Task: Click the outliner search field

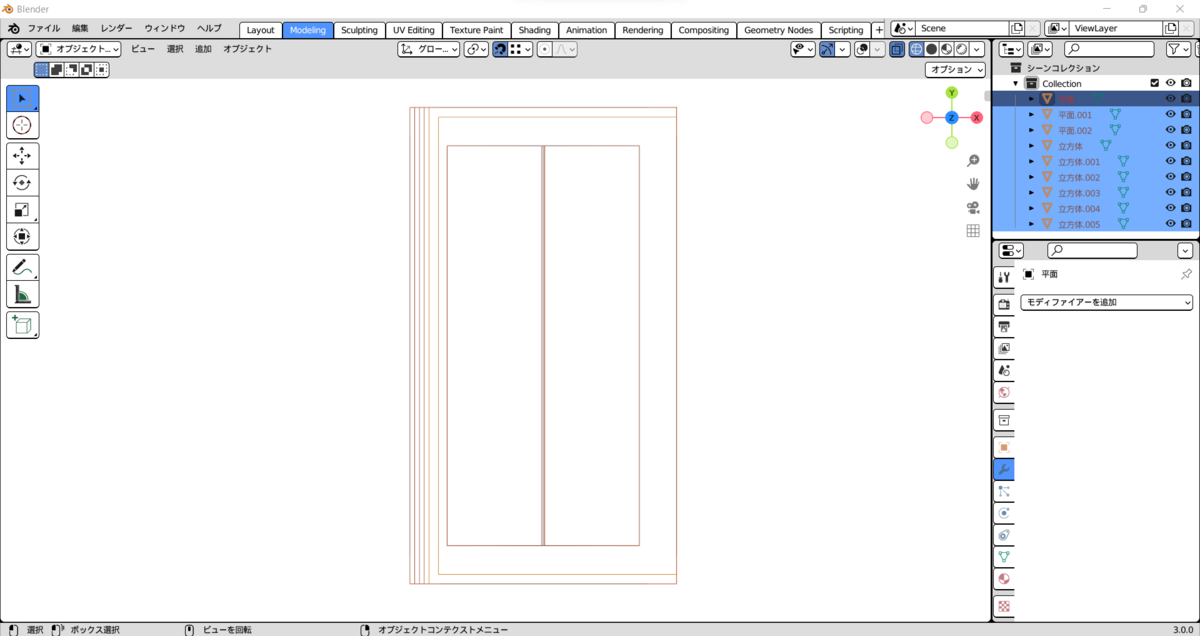Action: tap(1108, 49)
